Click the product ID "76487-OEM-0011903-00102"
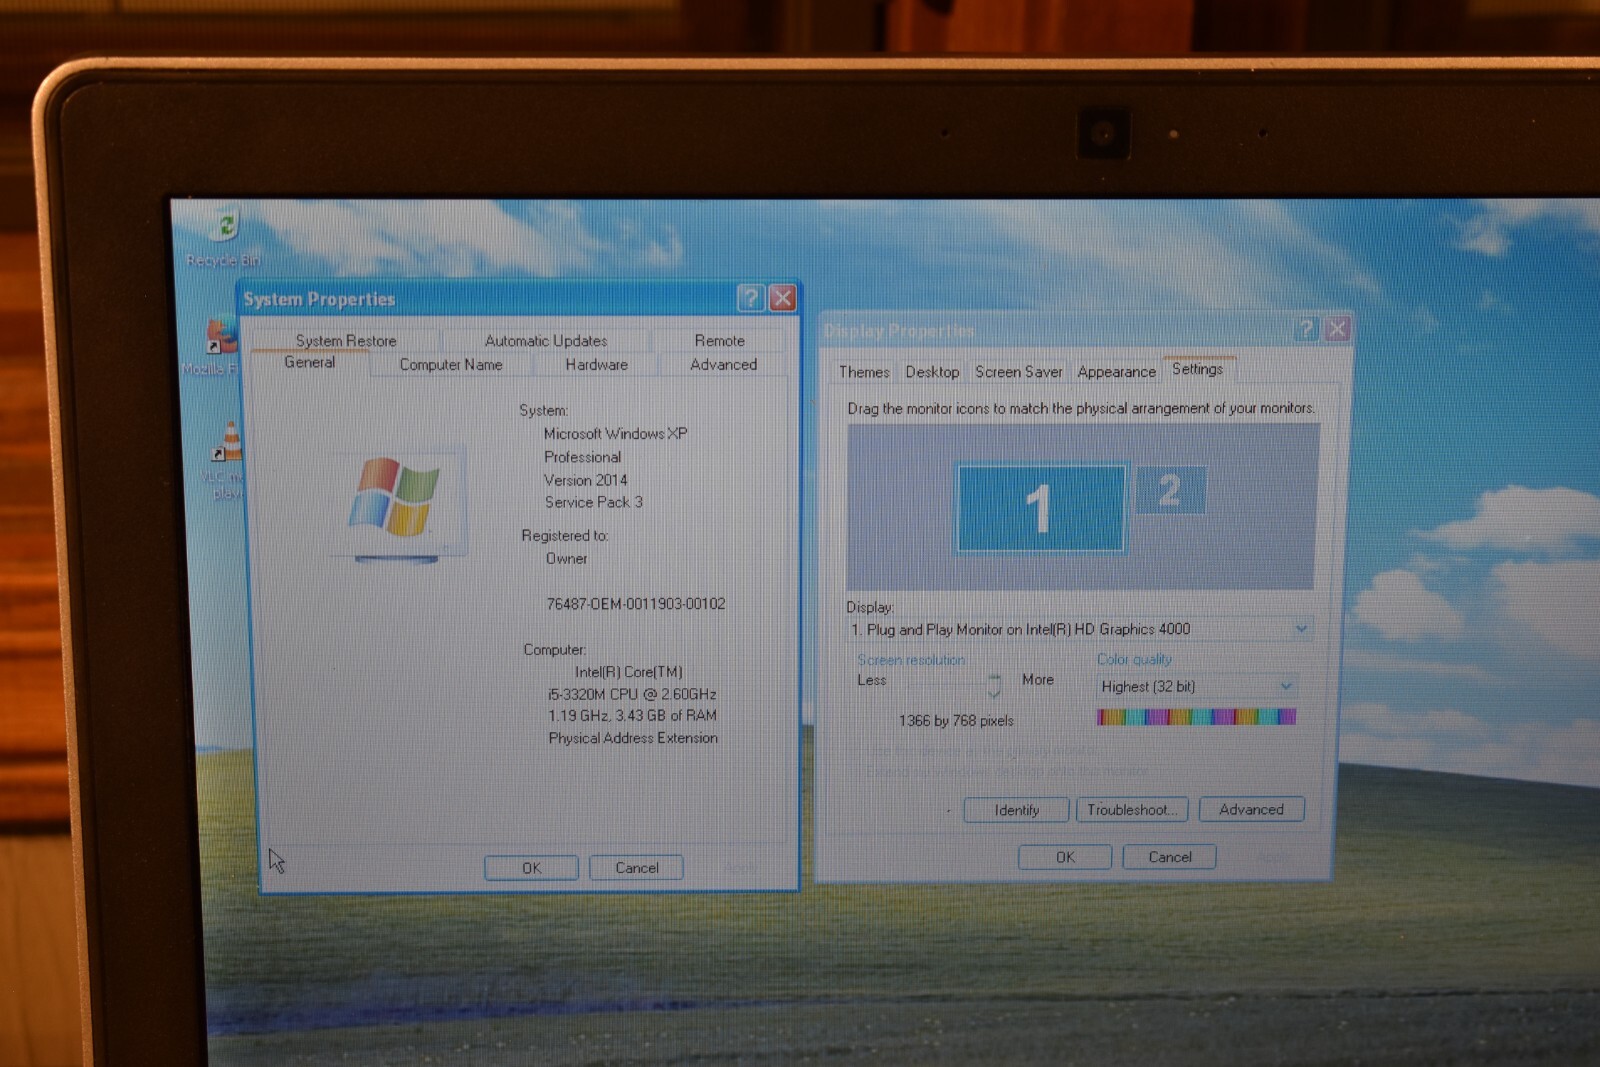This screenshot has height=1067, width=1600. (x=636, y=603)
